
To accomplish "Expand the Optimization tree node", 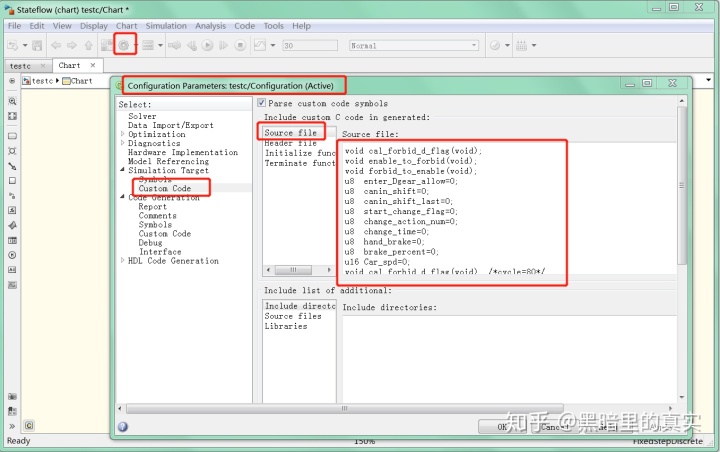I will [x=123, y=134].
